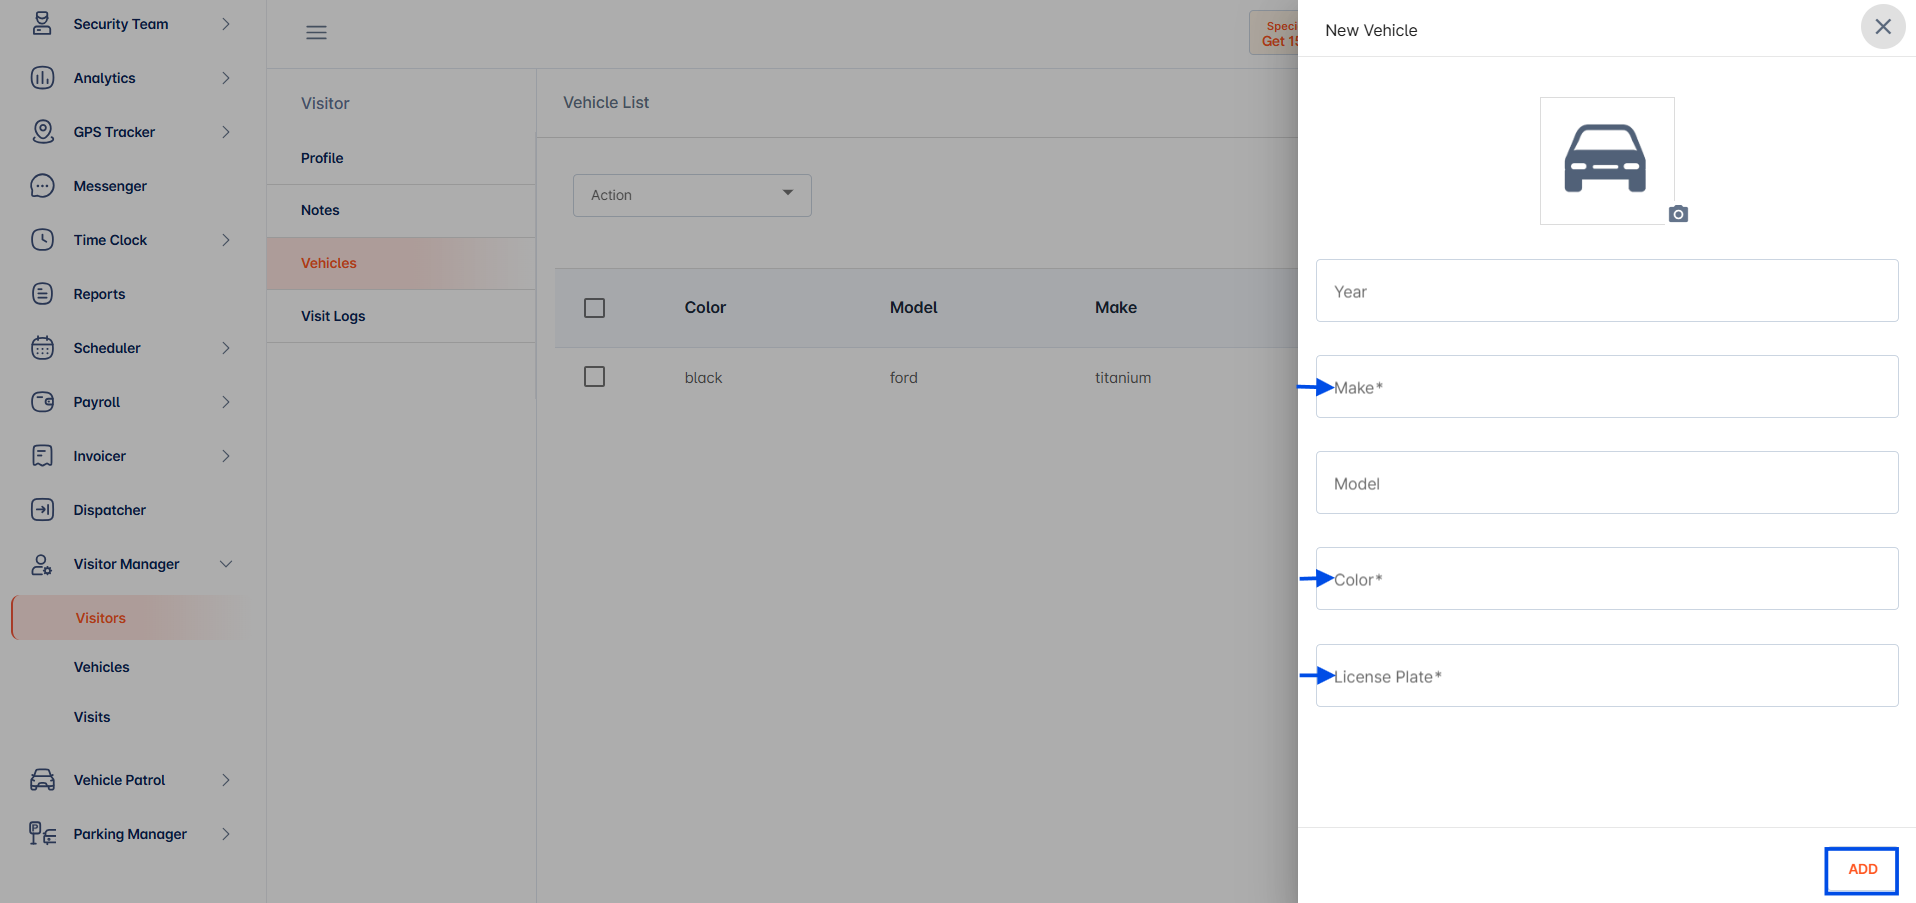Click the ADD button
The image size is (1916, 903).
point(1862,870)
